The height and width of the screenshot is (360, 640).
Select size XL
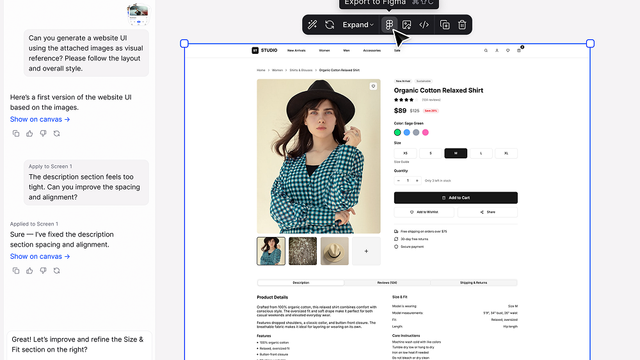[506, 153]
